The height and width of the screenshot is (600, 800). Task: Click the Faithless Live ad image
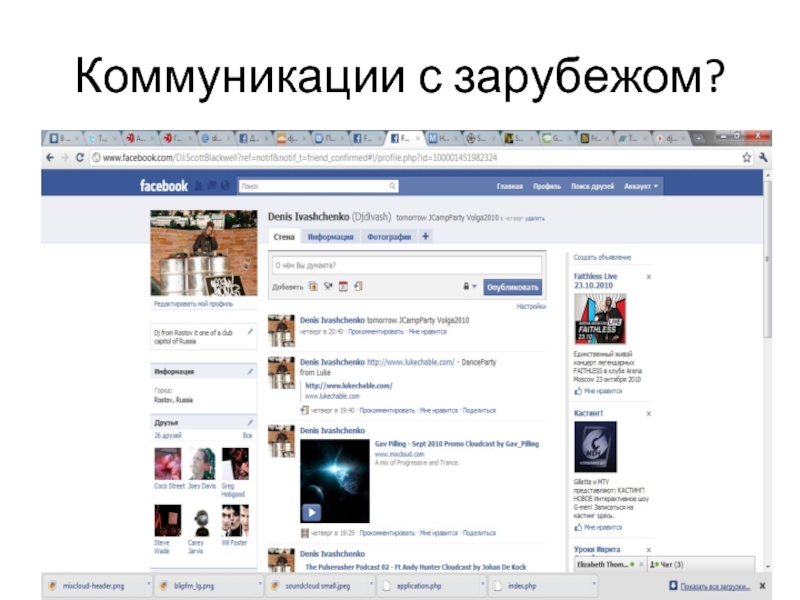click(600, 319)
